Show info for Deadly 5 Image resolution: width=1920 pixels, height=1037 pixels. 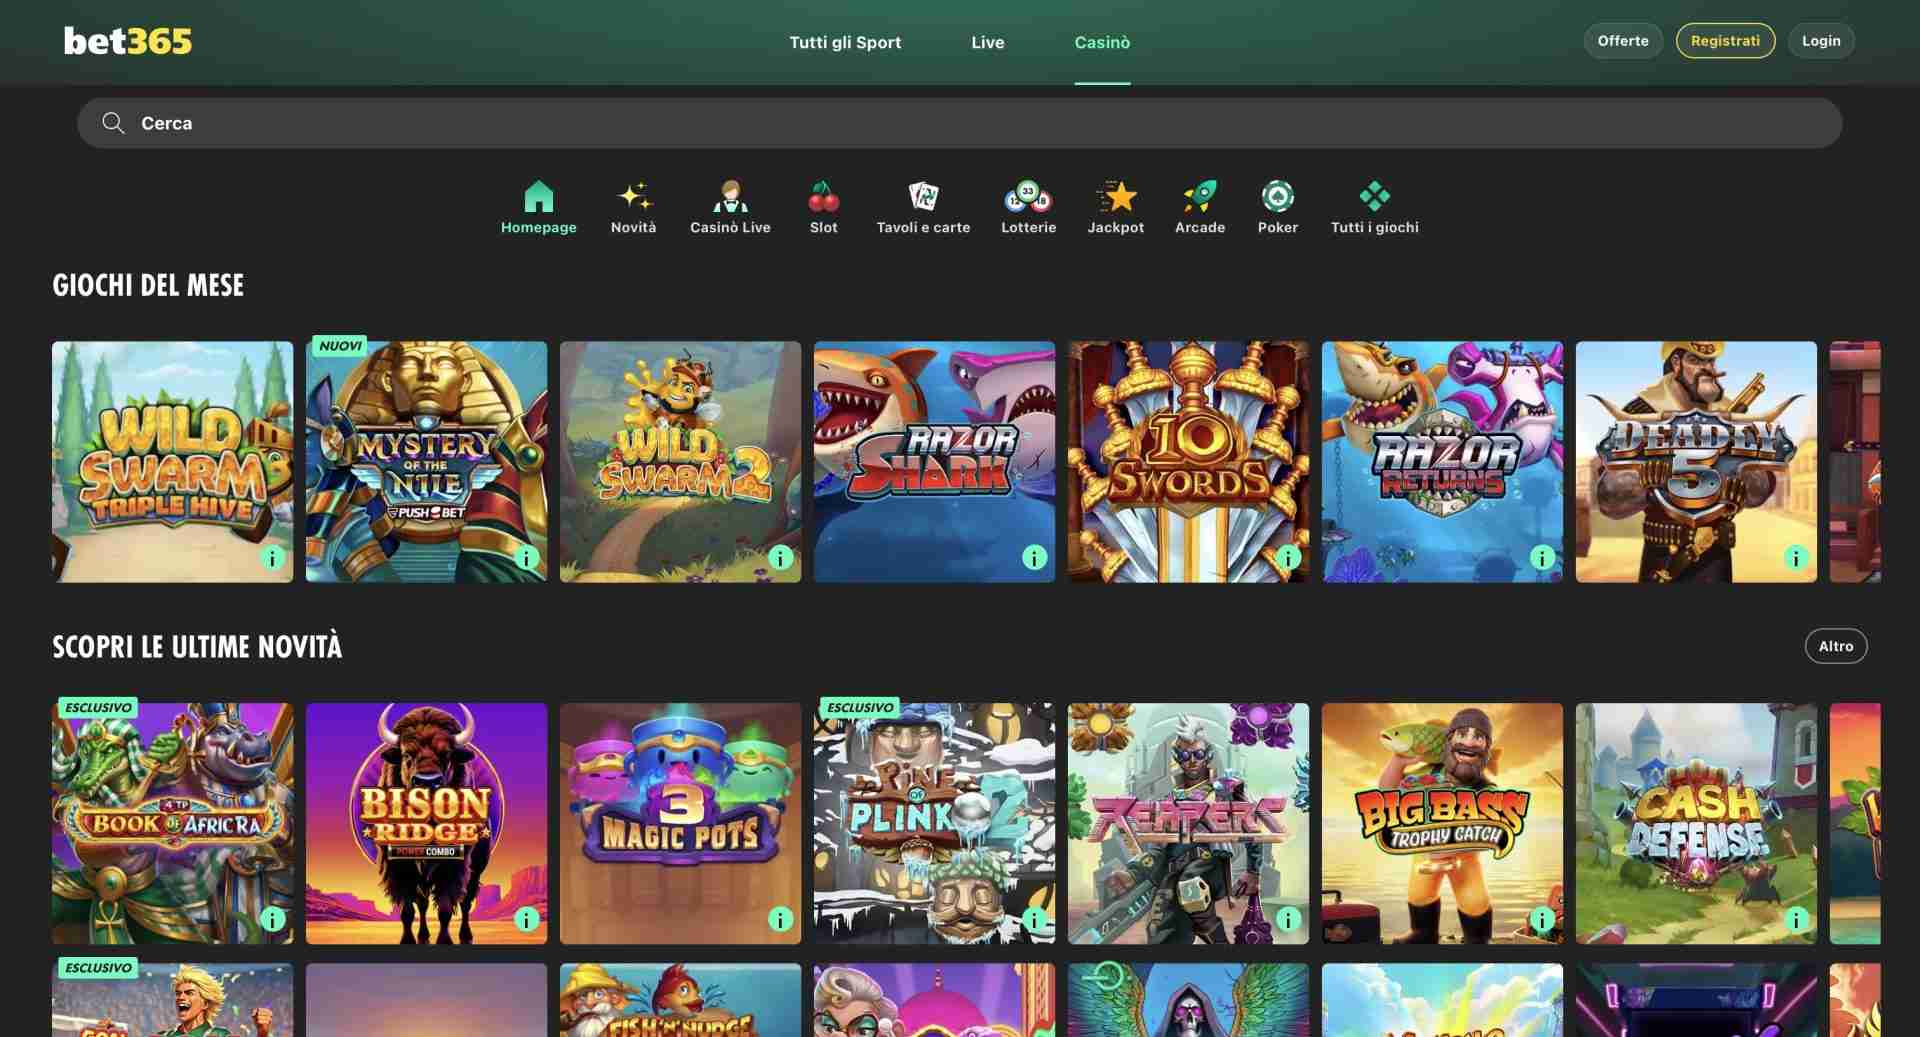pos(1797,558)
